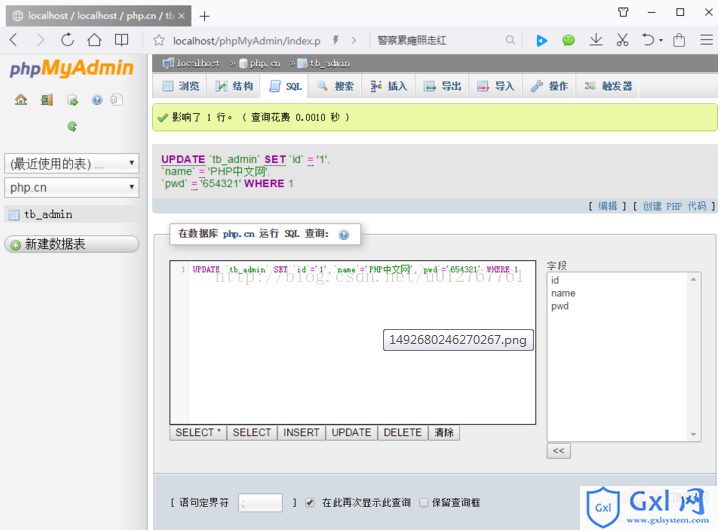Click the 创建 PHP 代码 link
The height and width of the screenshot is (530, 720).
click(x=675, y=206)
